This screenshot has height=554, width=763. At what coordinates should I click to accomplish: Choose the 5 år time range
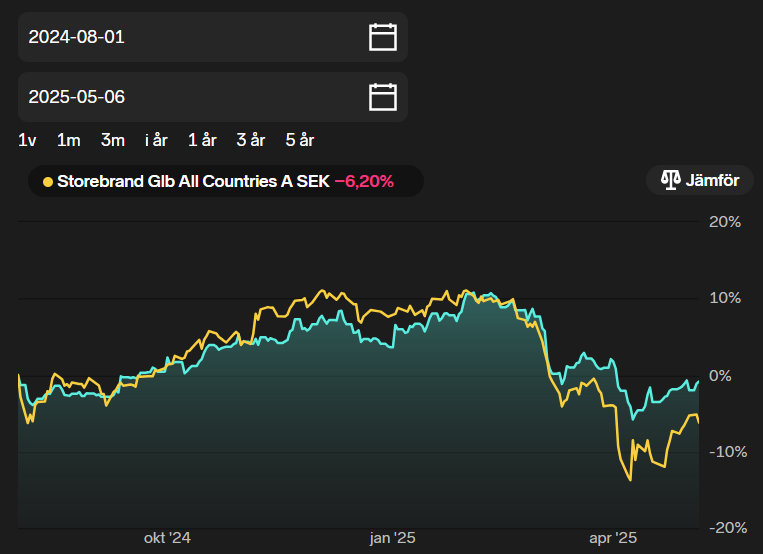299,140
